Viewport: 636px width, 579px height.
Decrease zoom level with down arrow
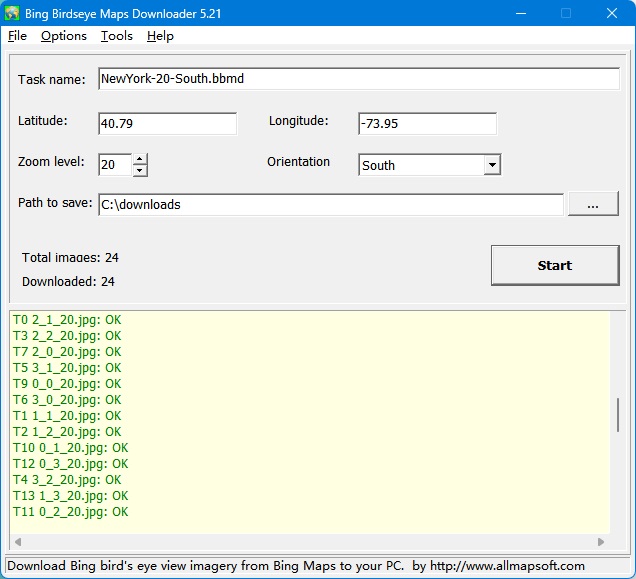[x=140, y=171]
